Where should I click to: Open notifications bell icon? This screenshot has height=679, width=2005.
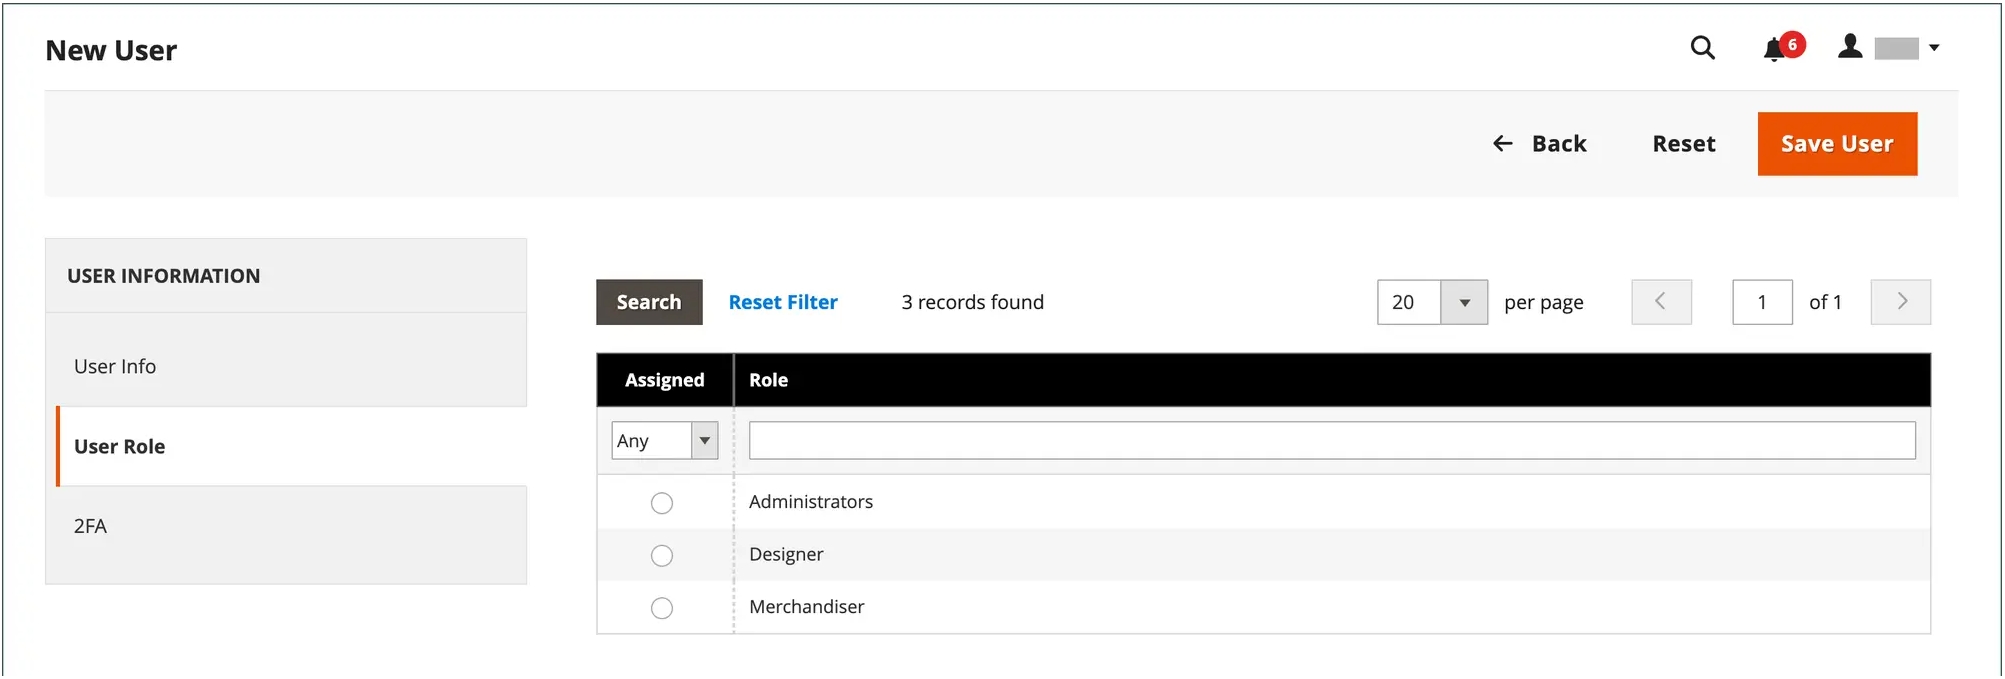1774,49
